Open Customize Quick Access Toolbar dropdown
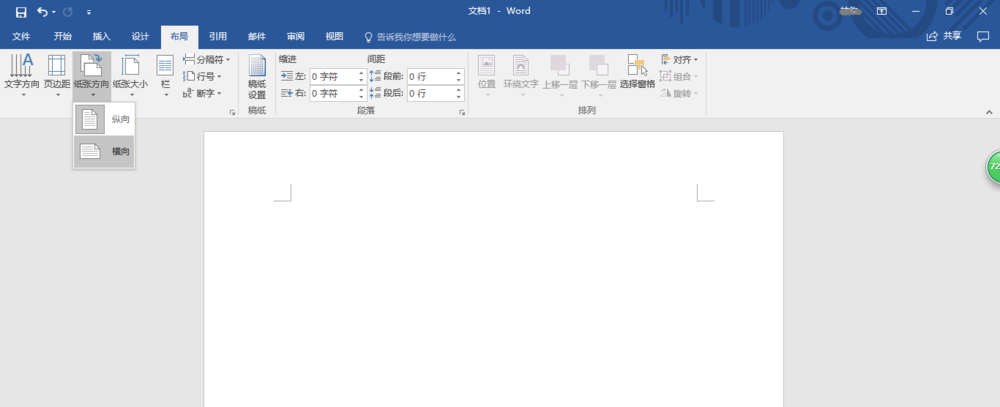 (x=89, y=12)
